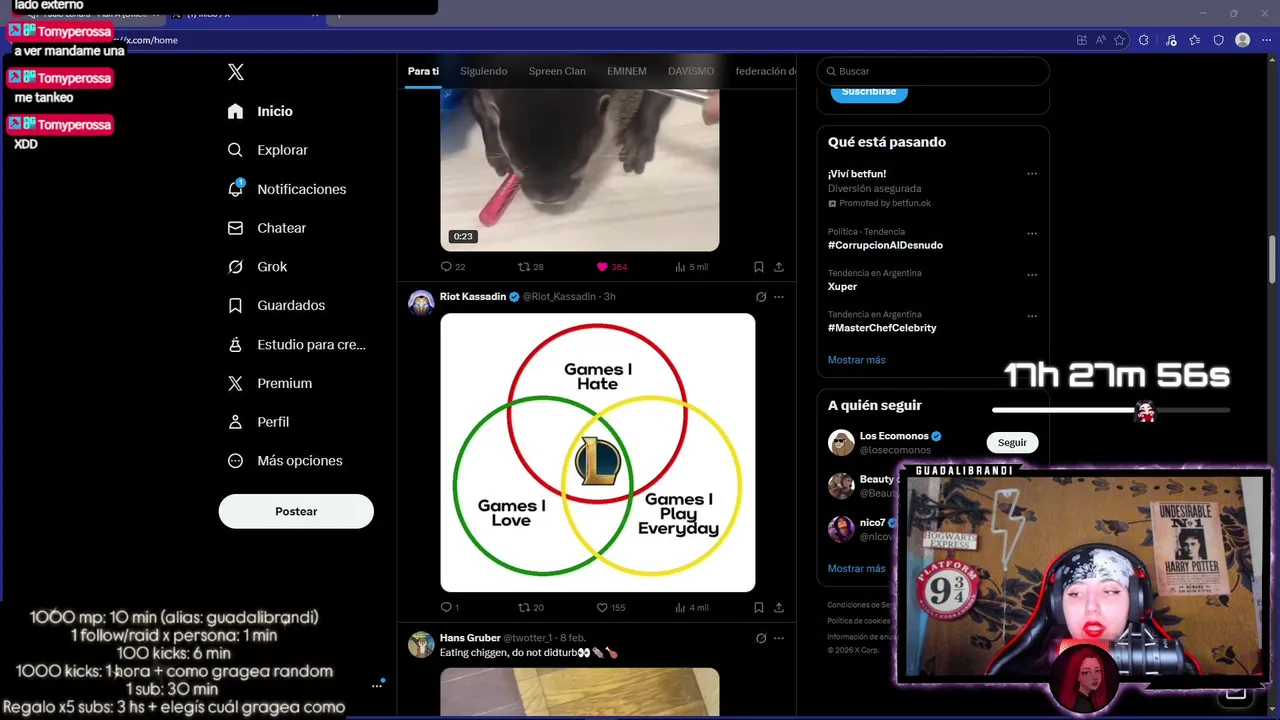Image resolution: width=1280 pixels, height=720 pixels.
Task: Repost Riot Kassadin's post with 20 reposts
Action: [530, 607]
